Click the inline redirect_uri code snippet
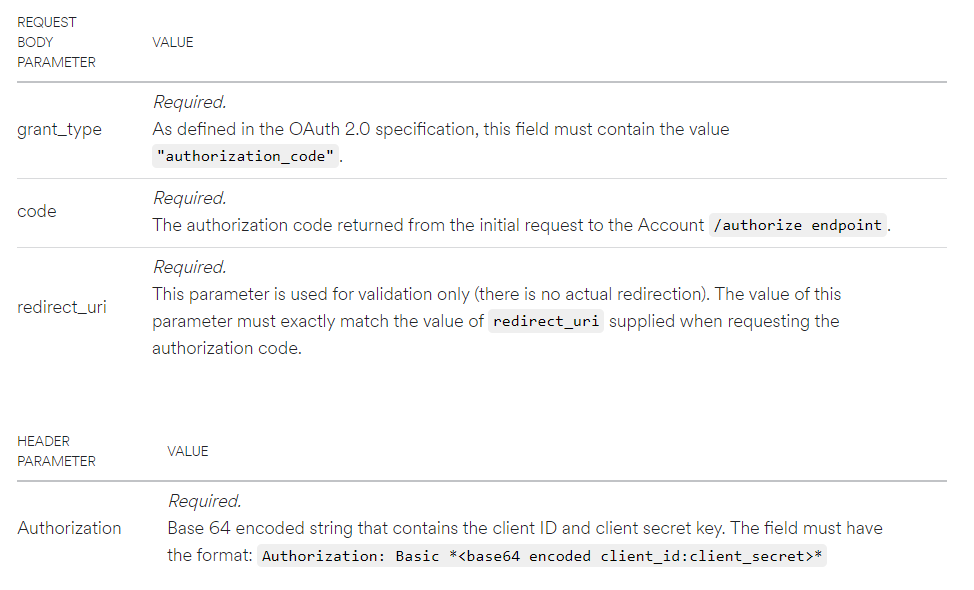974x590 pixels. 546,321
